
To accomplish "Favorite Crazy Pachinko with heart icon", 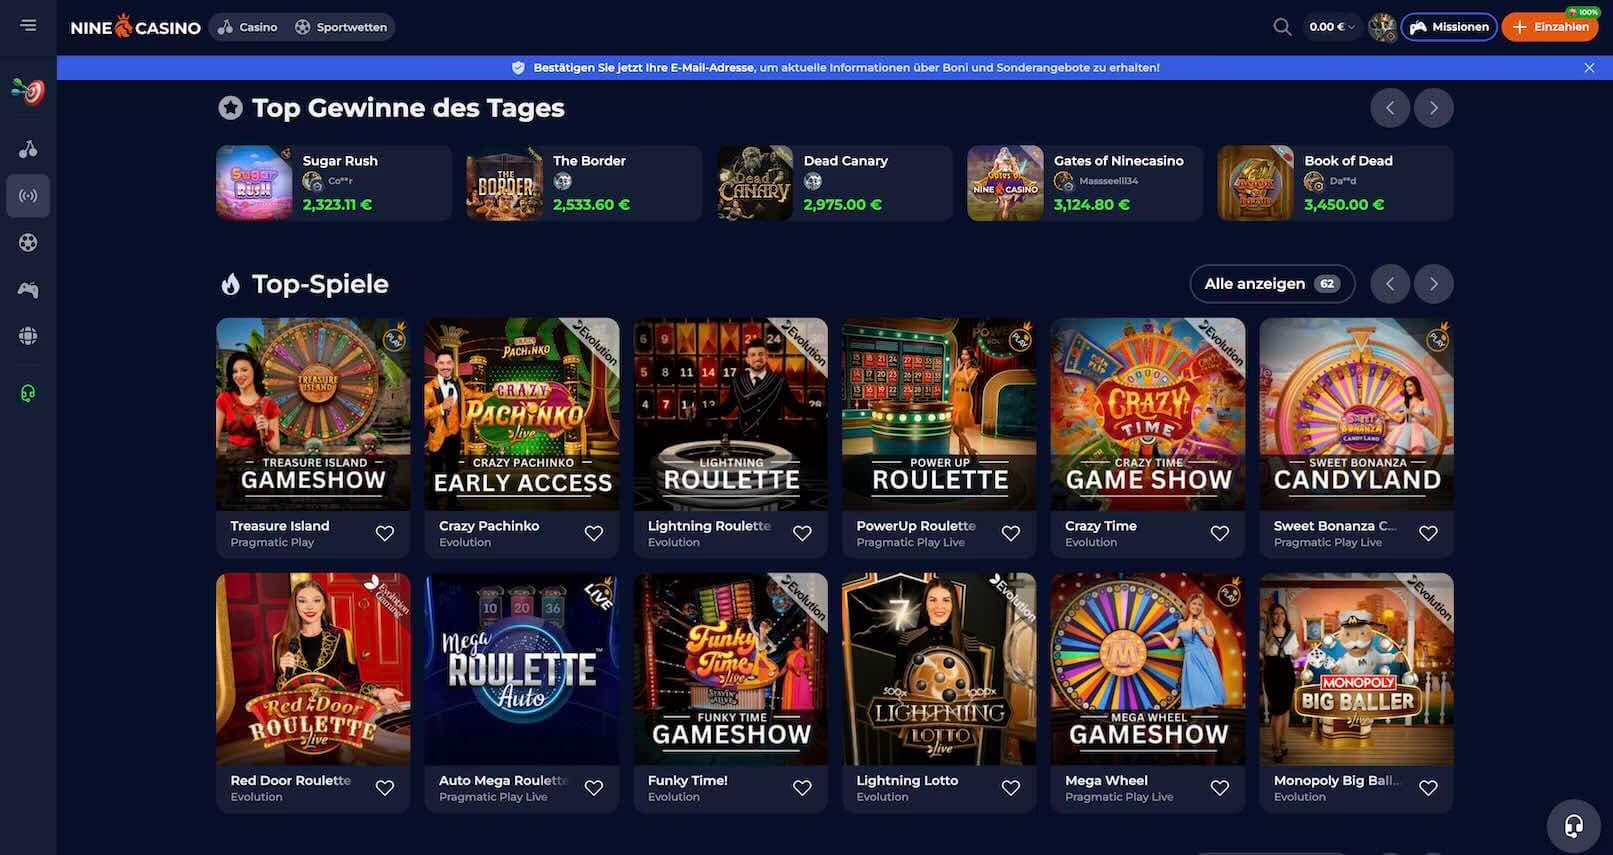I will pyautogui.click(x=594, y=534).
